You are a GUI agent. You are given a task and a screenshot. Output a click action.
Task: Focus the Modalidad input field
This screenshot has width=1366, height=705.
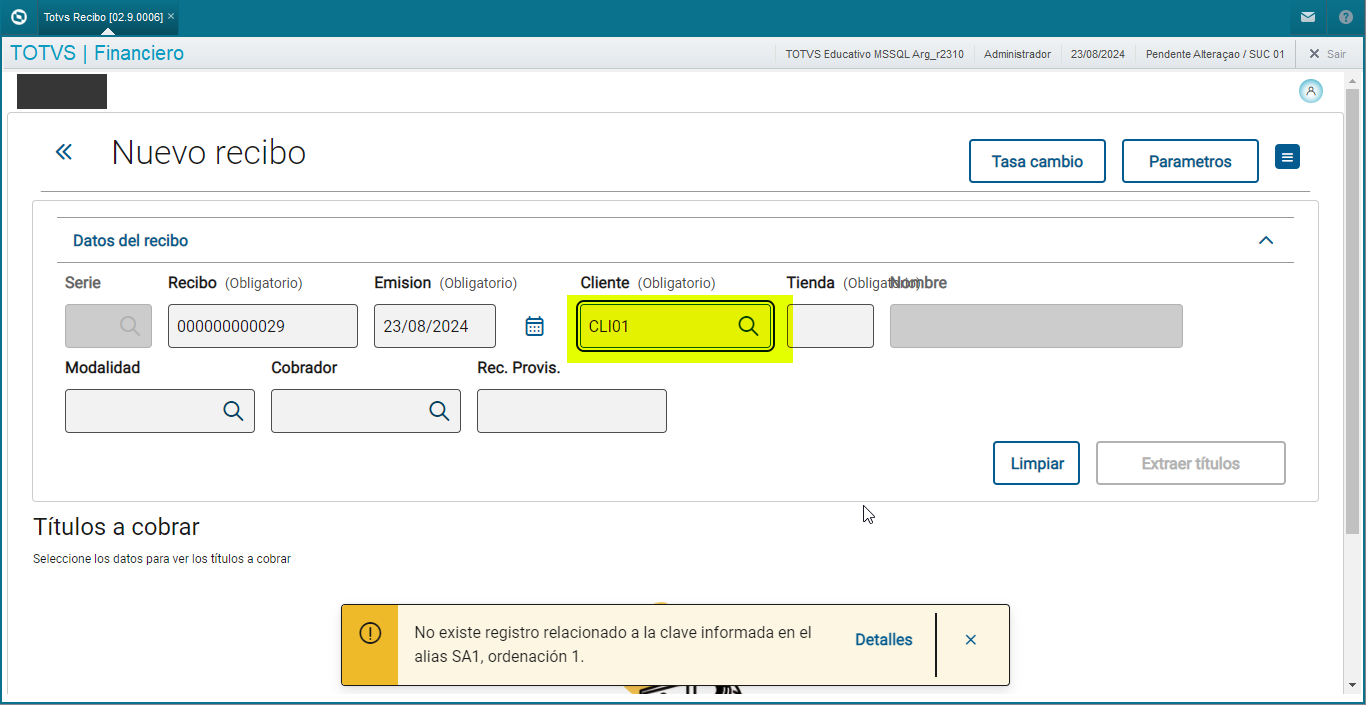pyautogui.click(x=160, y=411)
